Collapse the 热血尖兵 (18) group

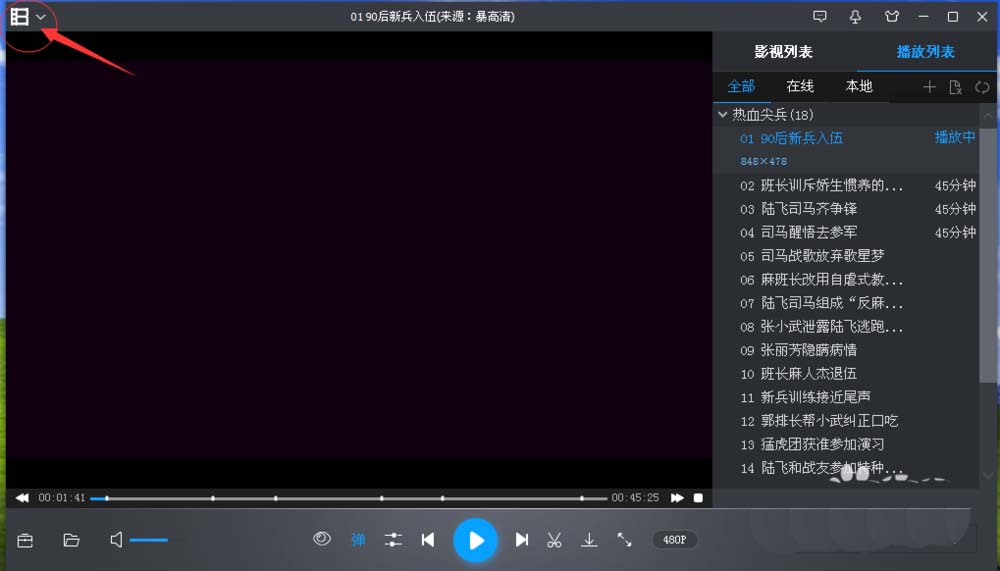(x=723, y=115)
